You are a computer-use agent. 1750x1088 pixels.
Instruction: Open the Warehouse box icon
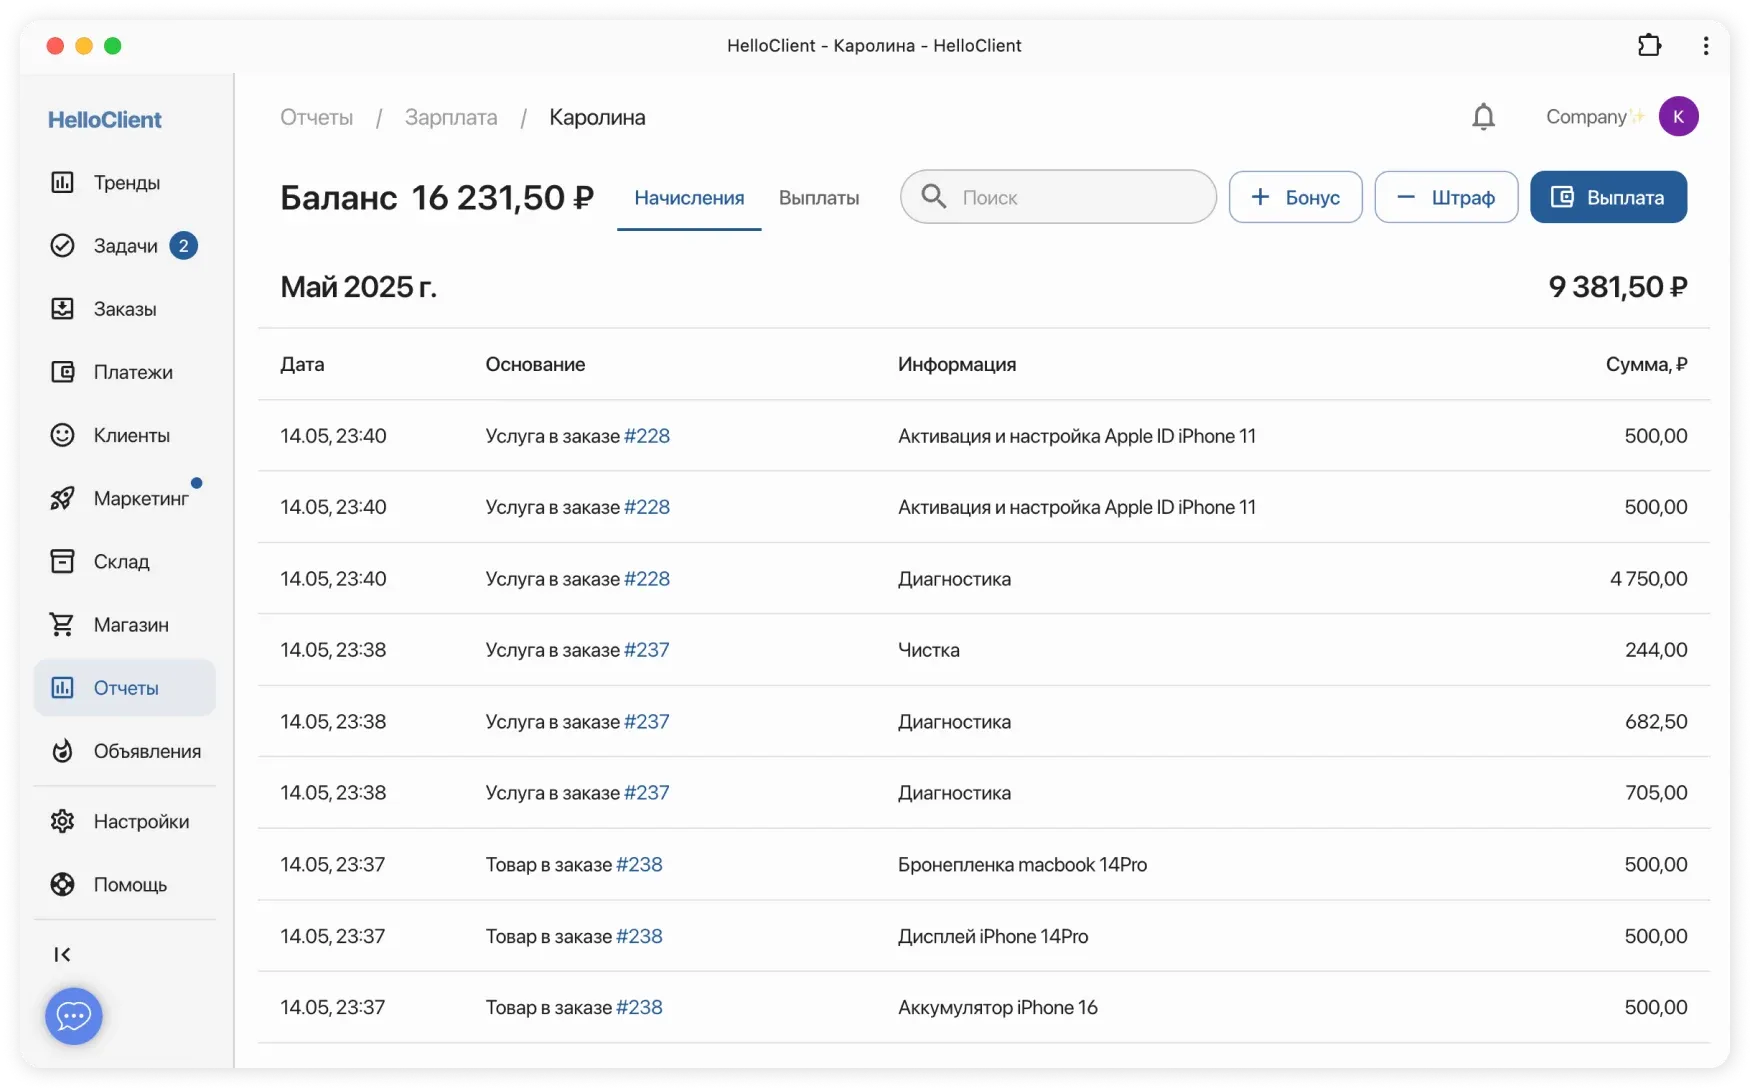point(62,561)
